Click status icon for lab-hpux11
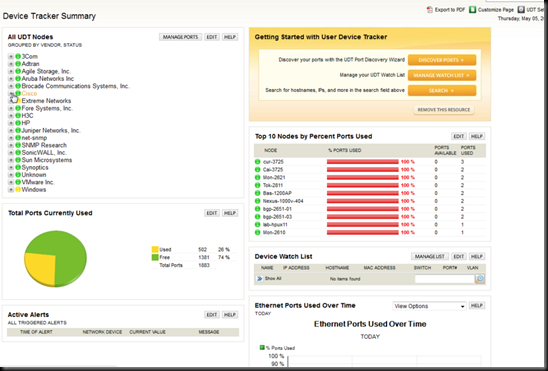The height and width of the screenshot is (371, 548). pos(258,225)
